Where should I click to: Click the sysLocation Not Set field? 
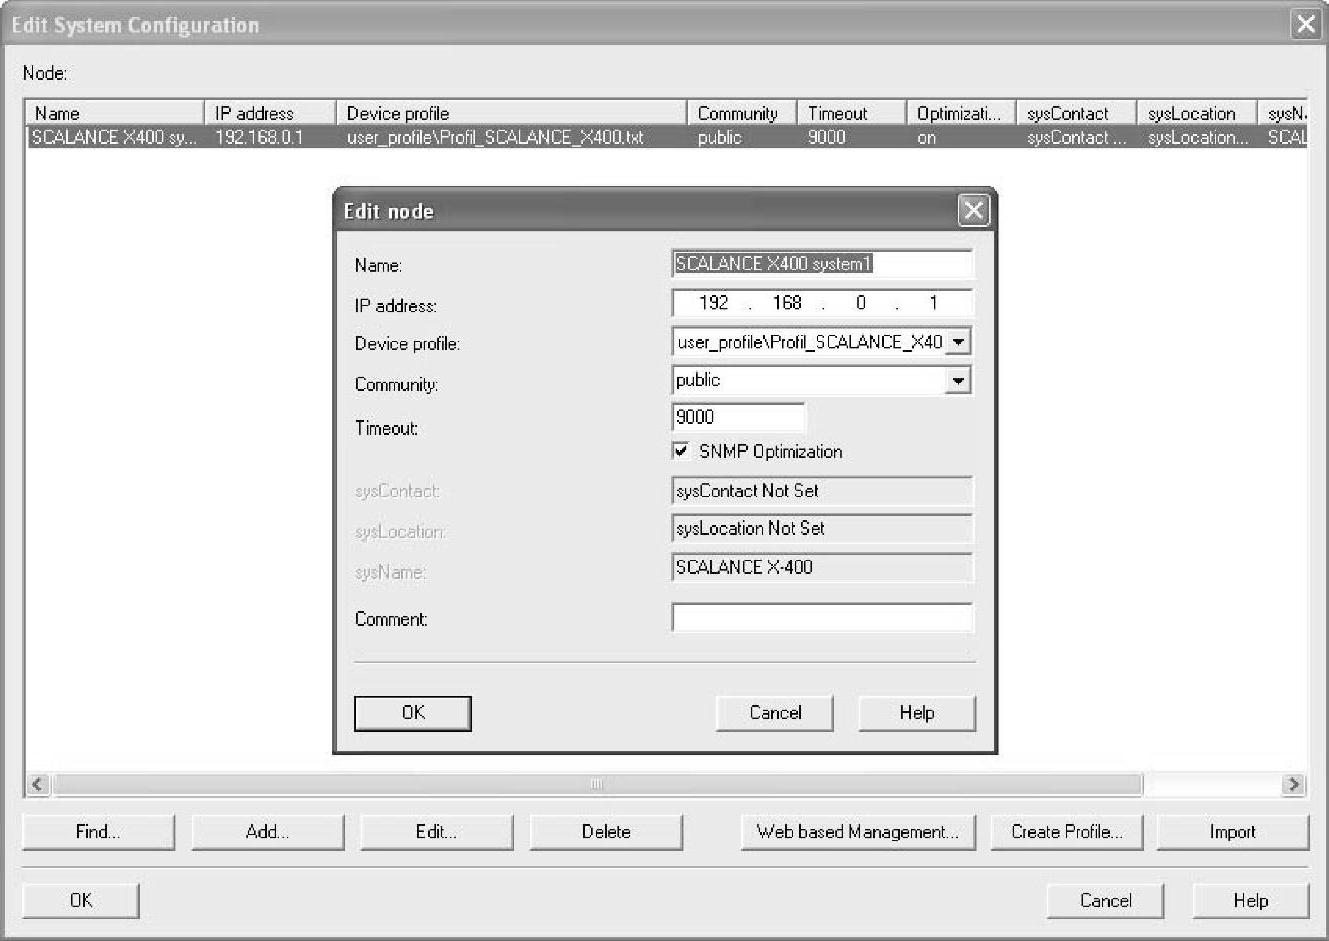point(822,529)
